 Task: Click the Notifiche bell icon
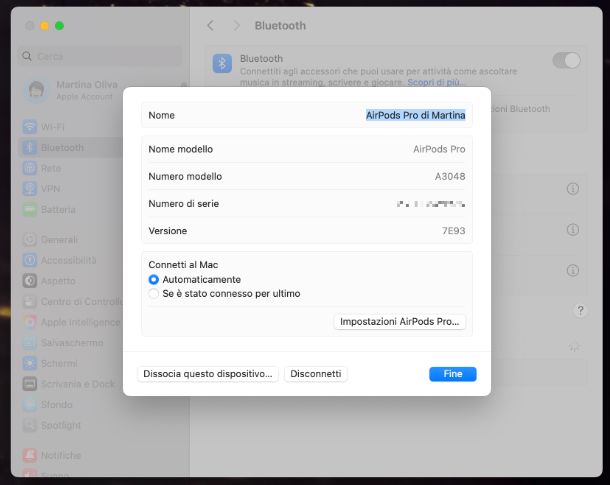click(30, 455)
